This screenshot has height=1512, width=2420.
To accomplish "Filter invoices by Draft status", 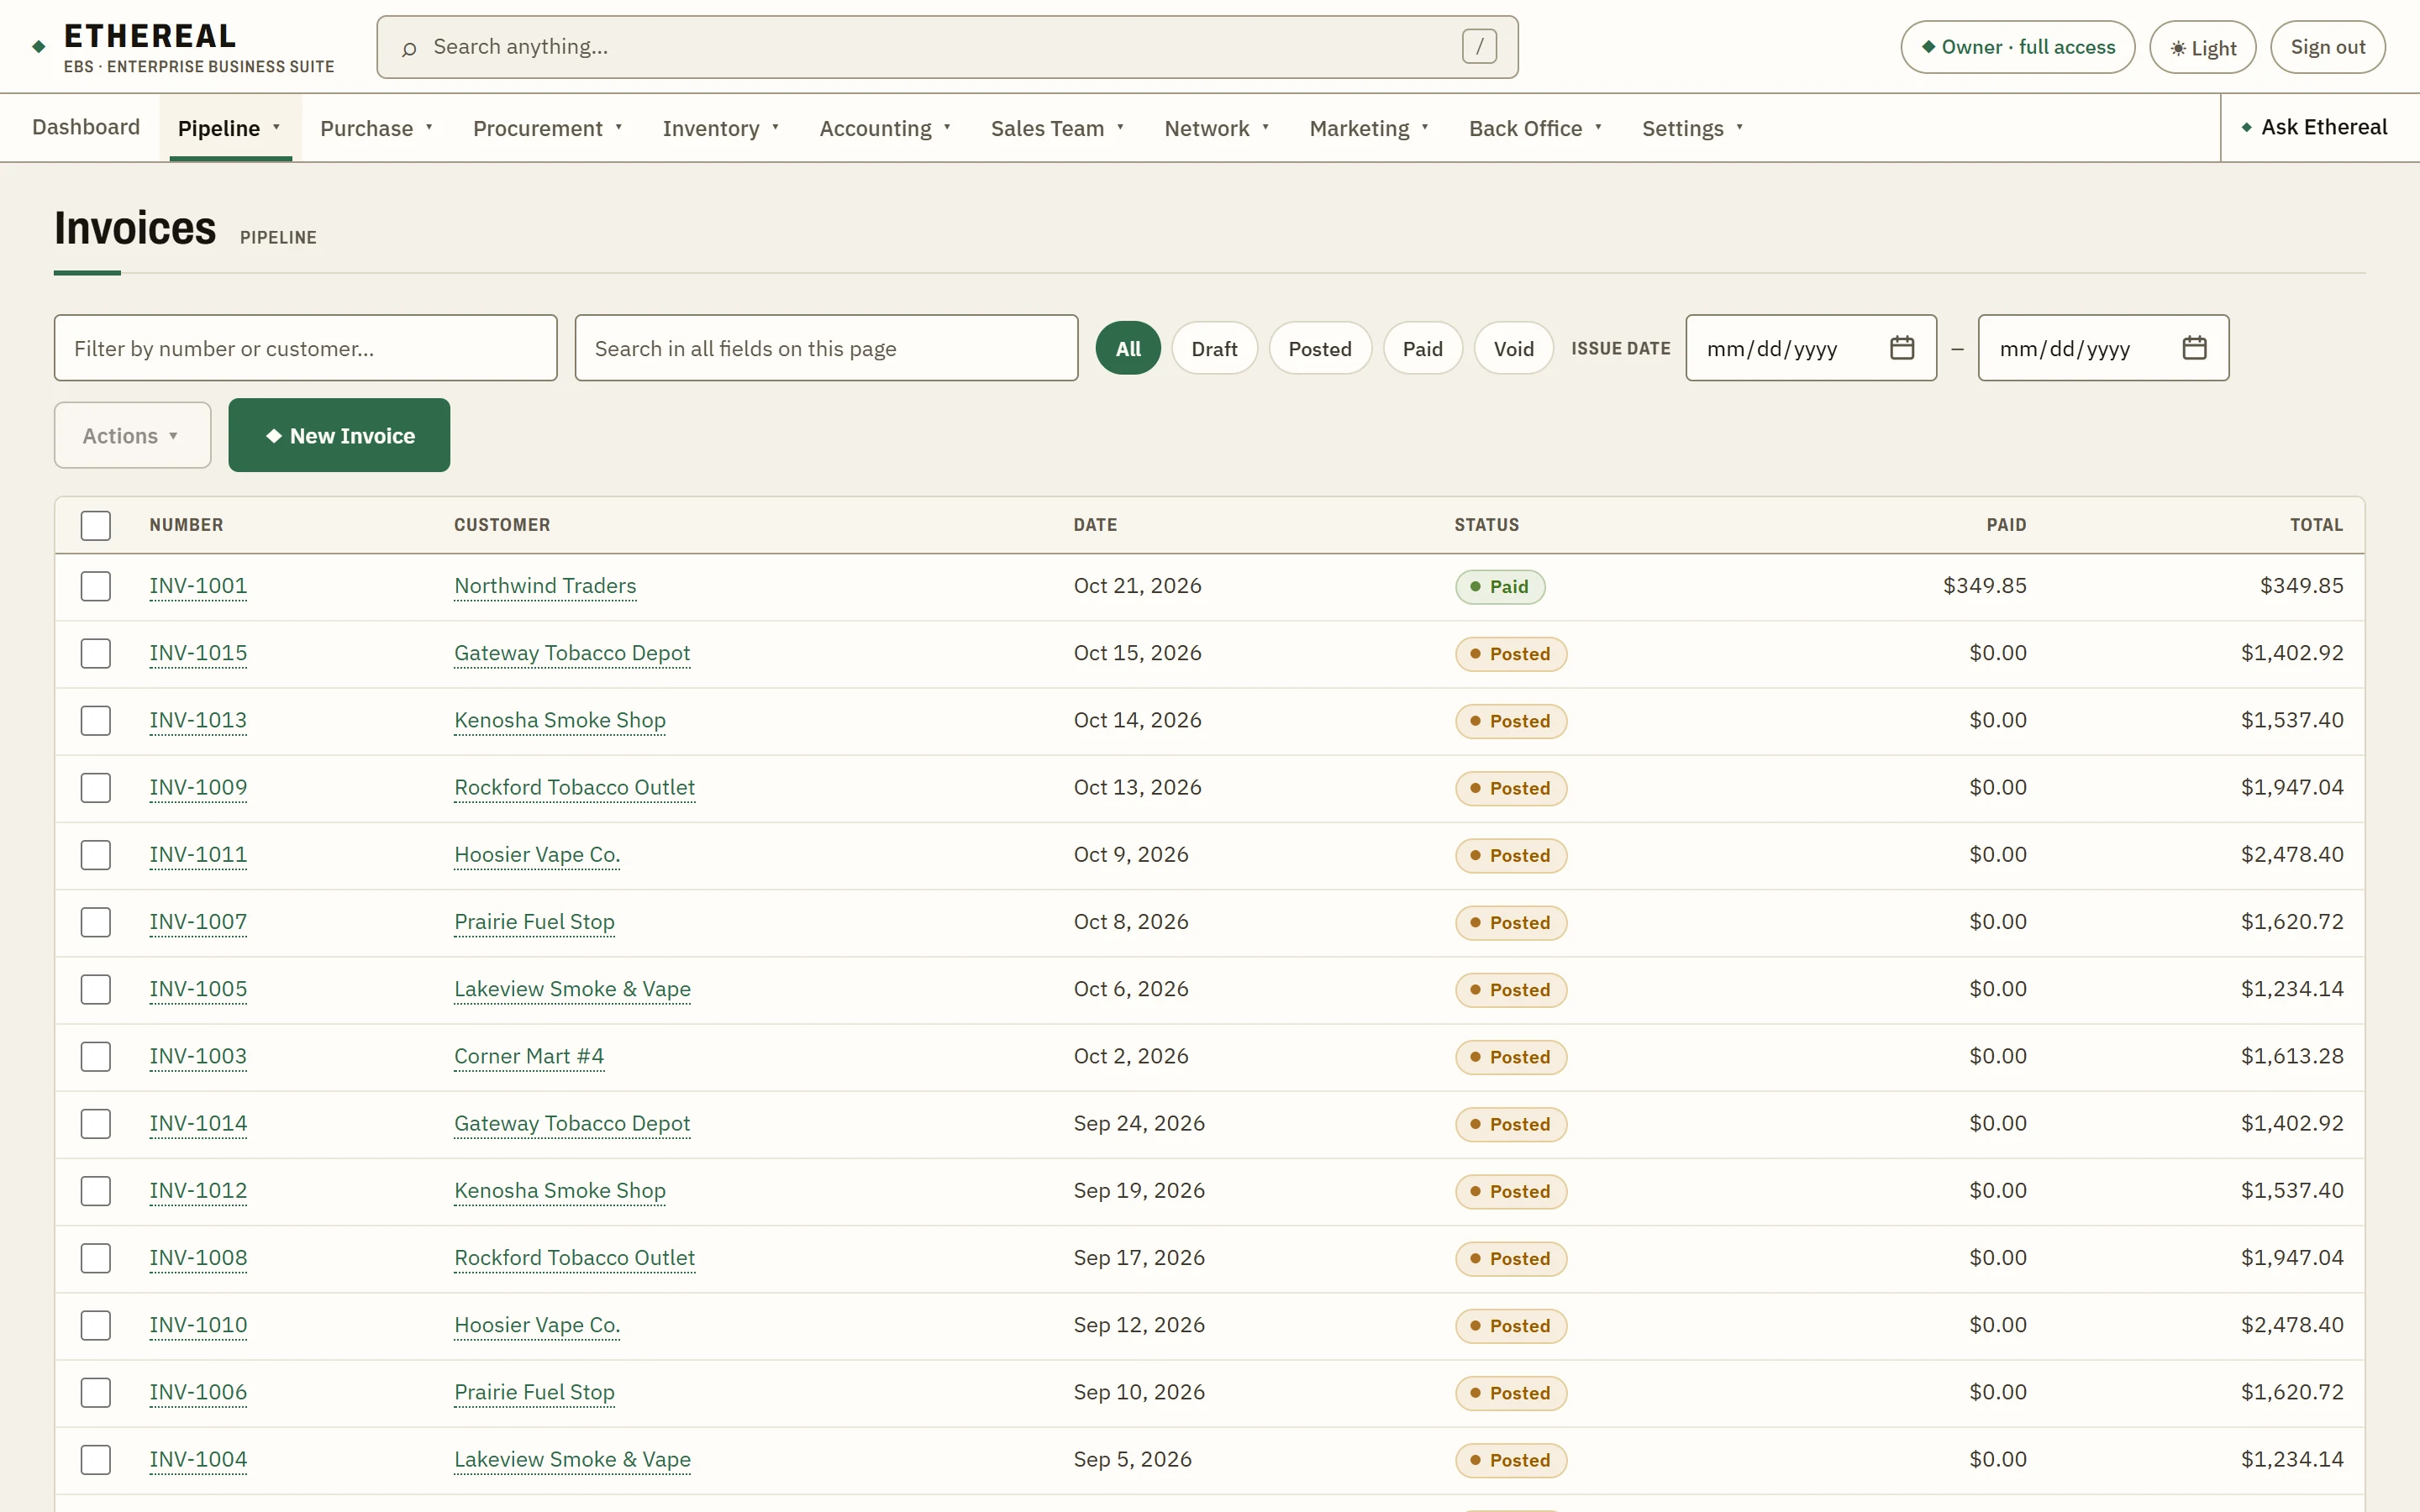I will tap(1214, 348).
